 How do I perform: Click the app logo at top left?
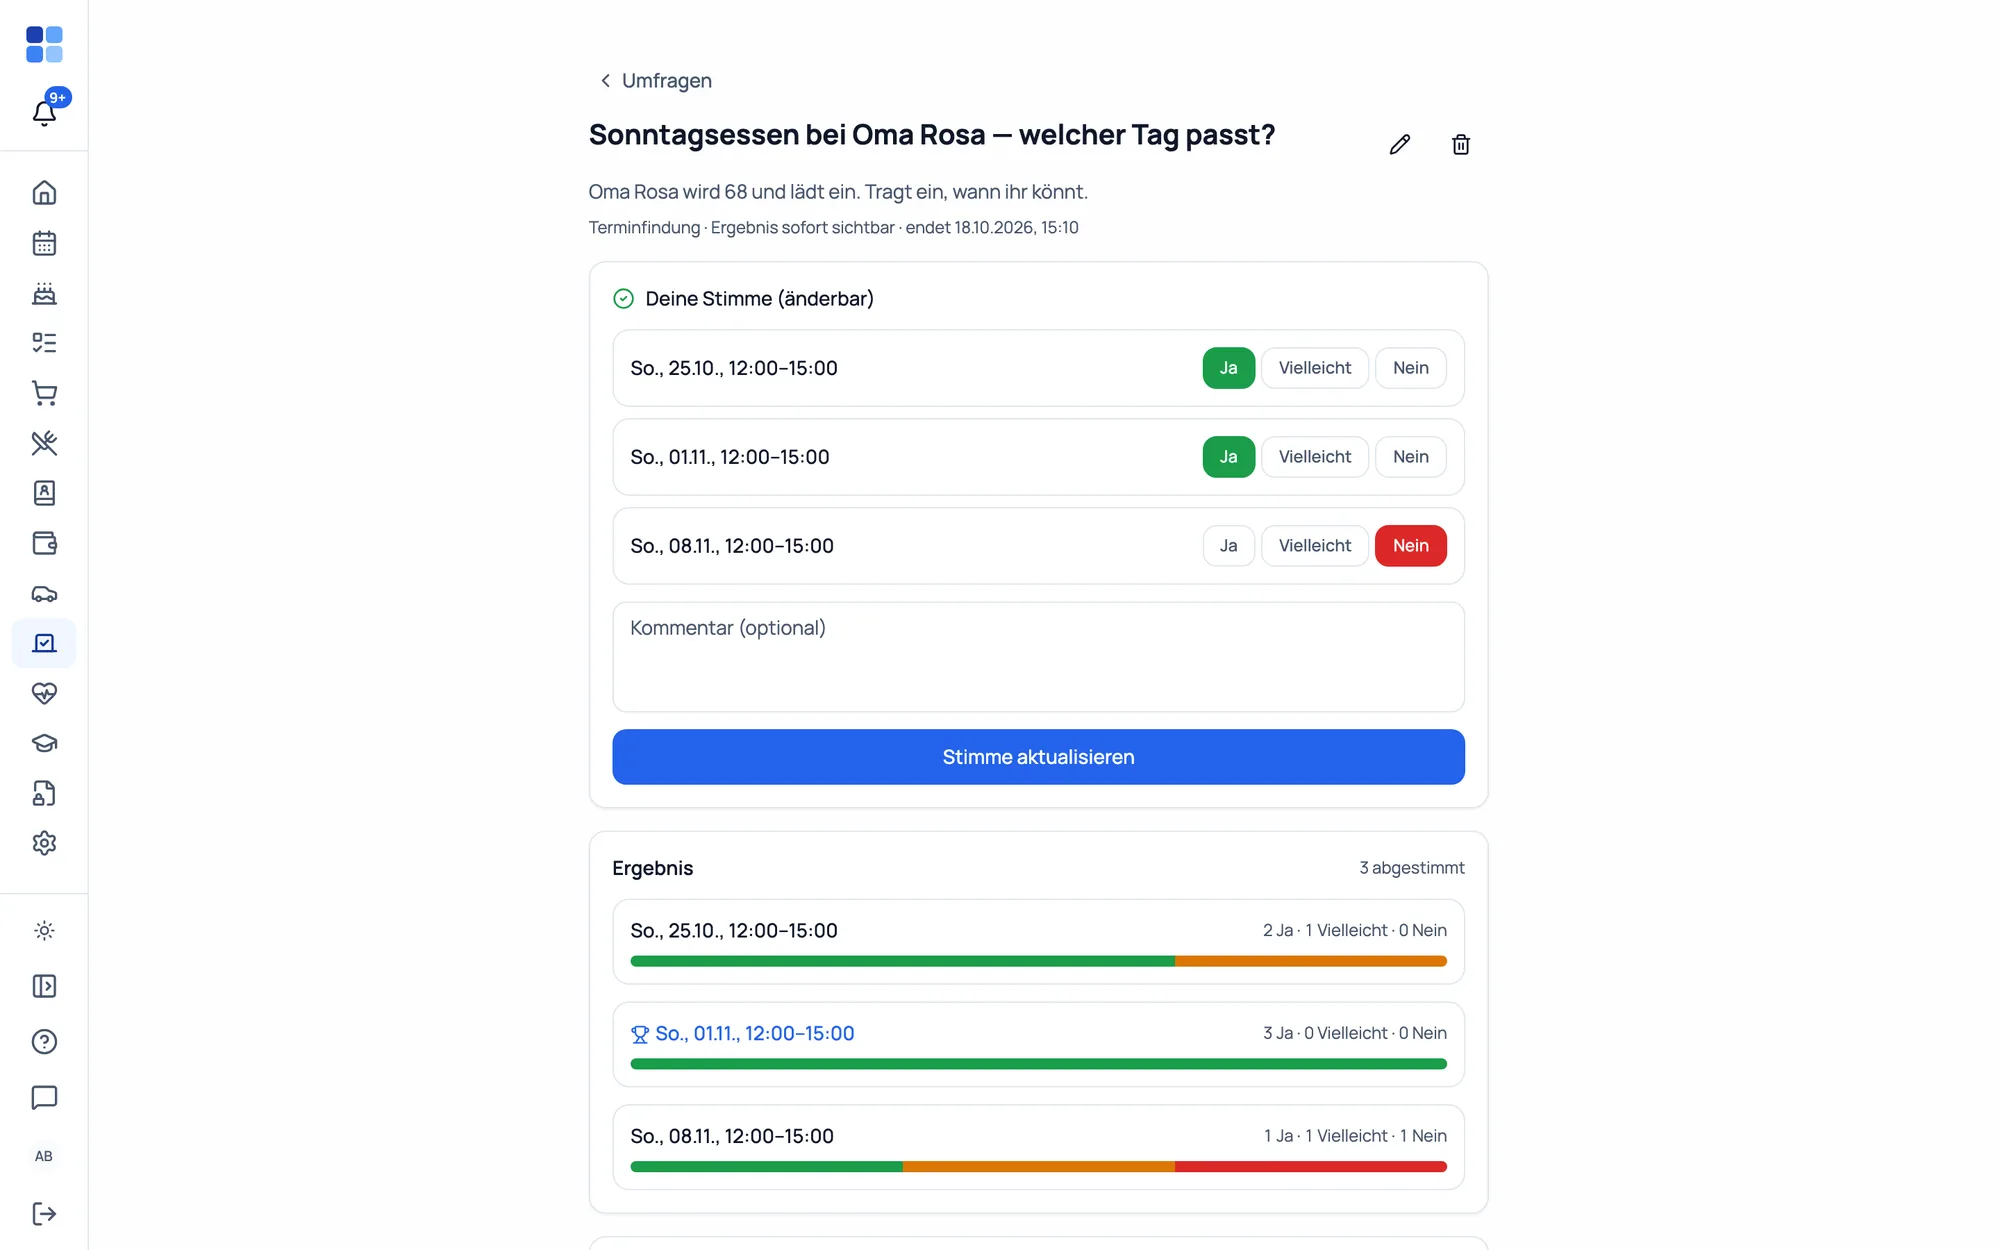pos(44,44)
